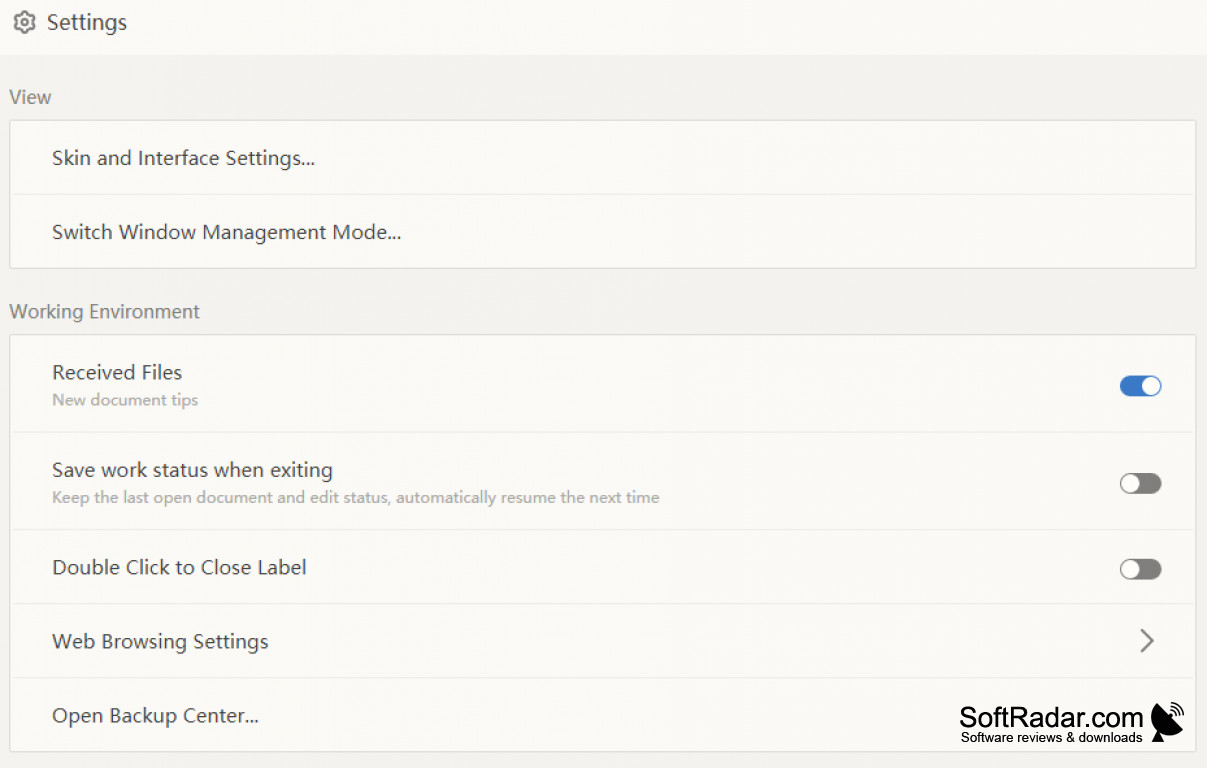
Task: Select the Save work status description text
Action: 355,497
